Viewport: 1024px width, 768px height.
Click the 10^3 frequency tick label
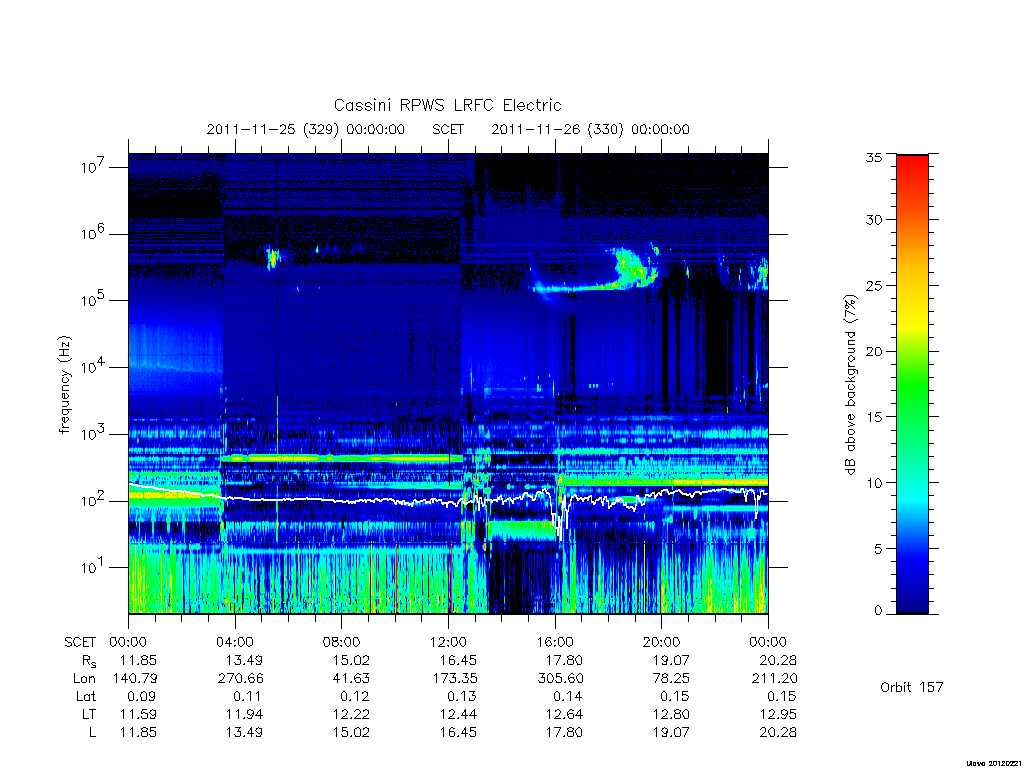click(x=93, y=434)
